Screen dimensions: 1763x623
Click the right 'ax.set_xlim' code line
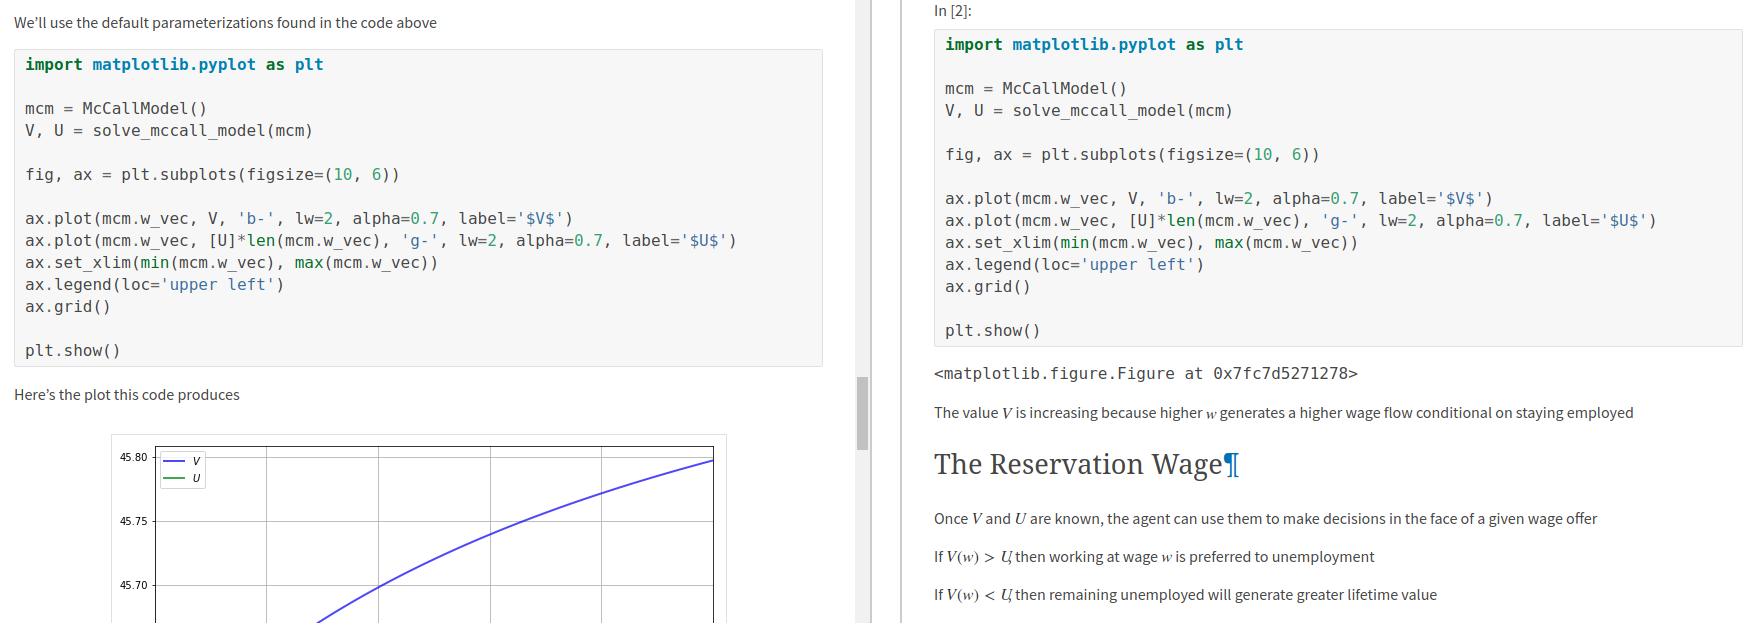[x=1152, y=243]
